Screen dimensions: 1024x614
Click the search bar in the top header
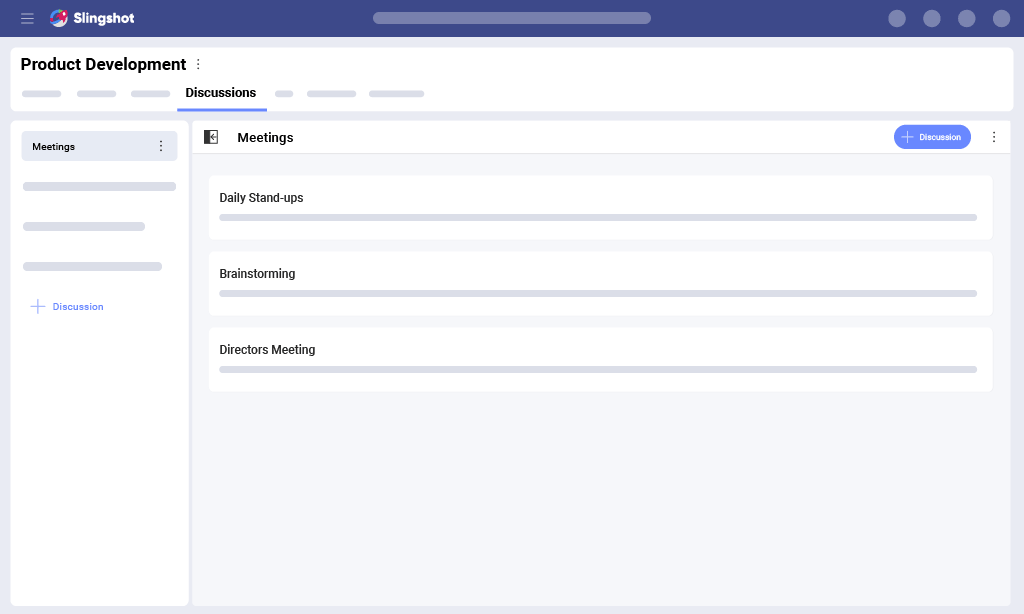point(511,18)
